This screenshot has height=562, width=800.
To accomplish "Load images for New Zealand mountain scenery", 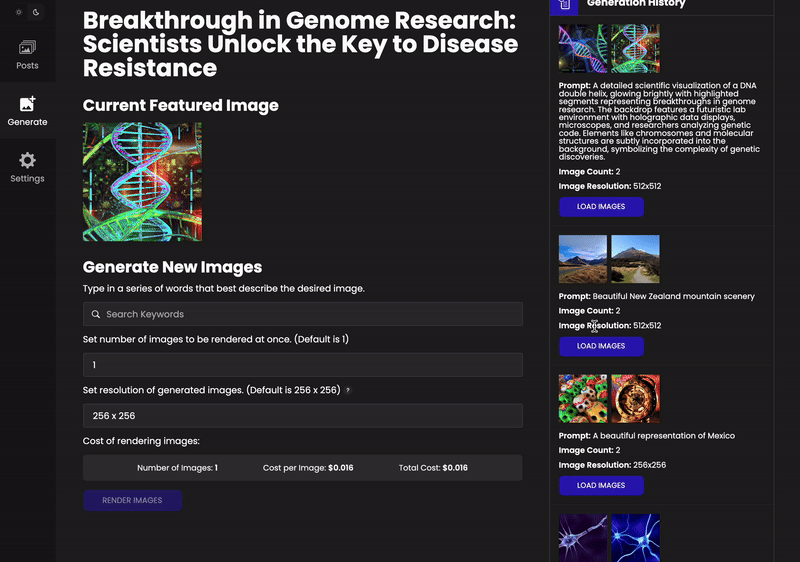I will [601, 346].
